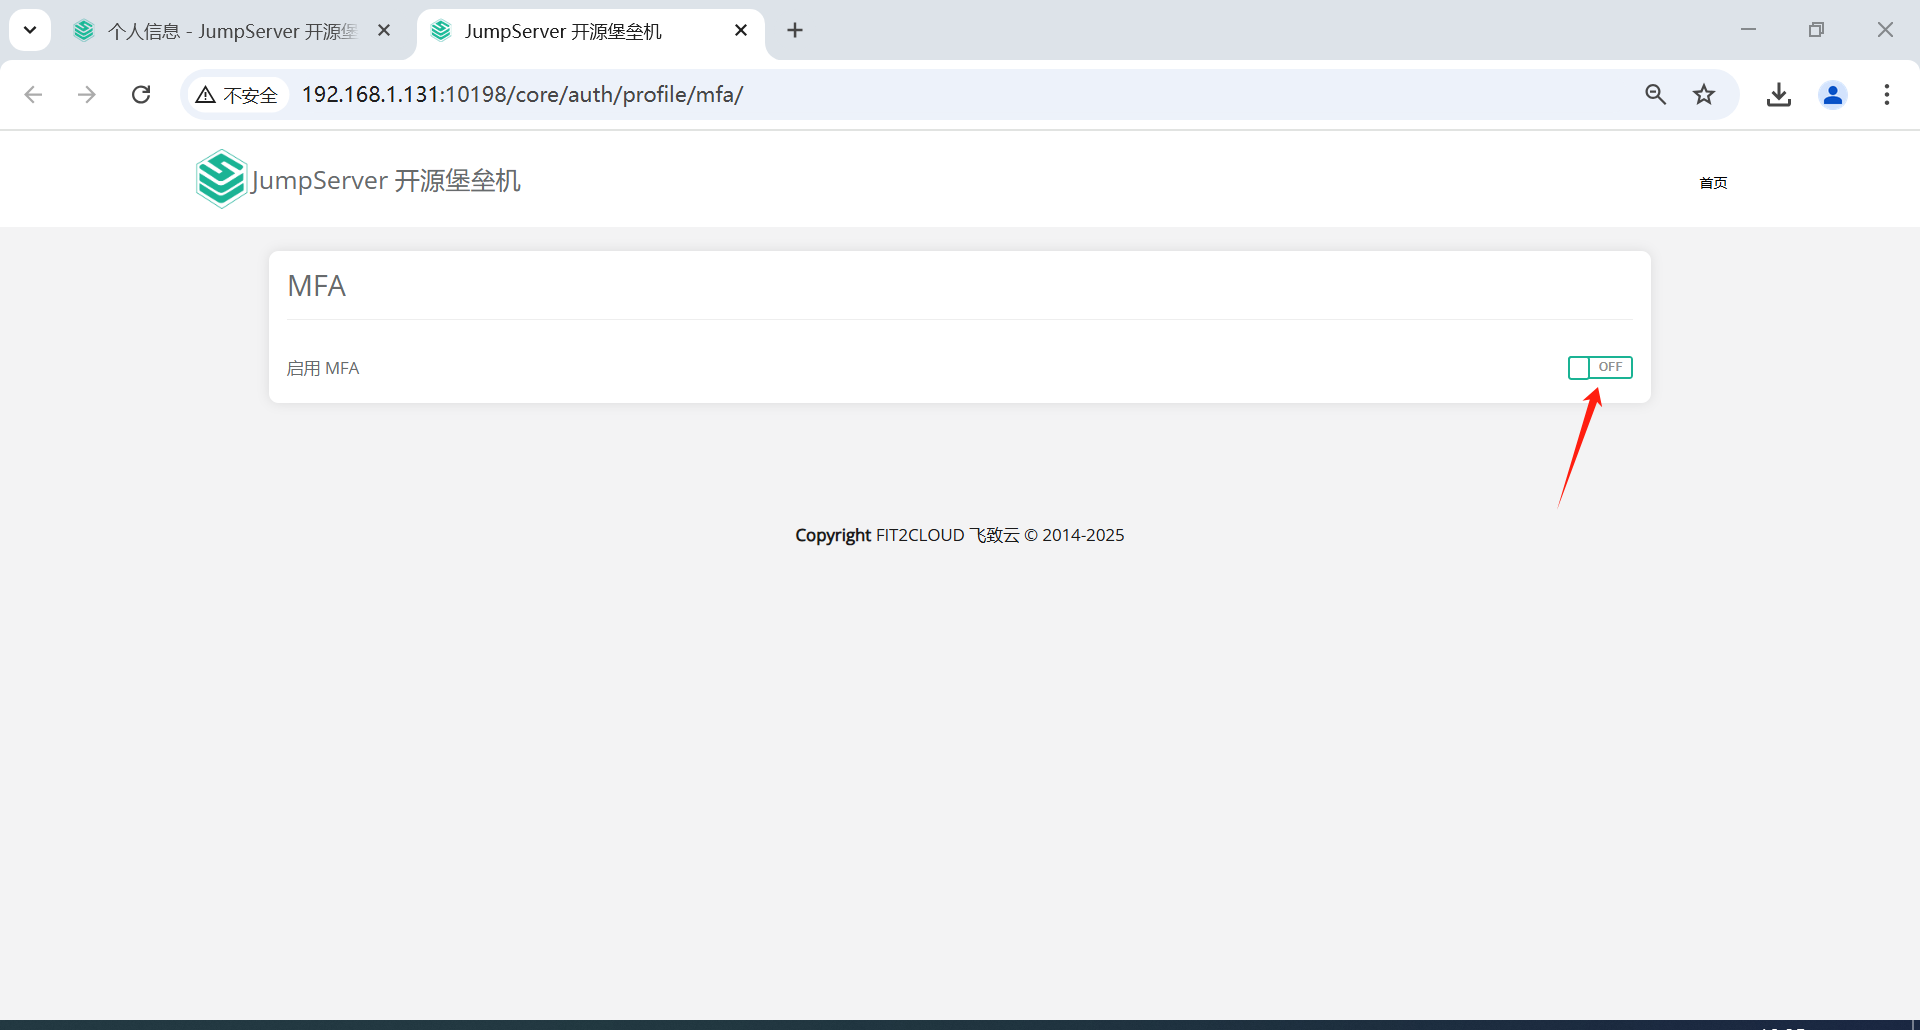Close the browser window

coord(1885,30)
